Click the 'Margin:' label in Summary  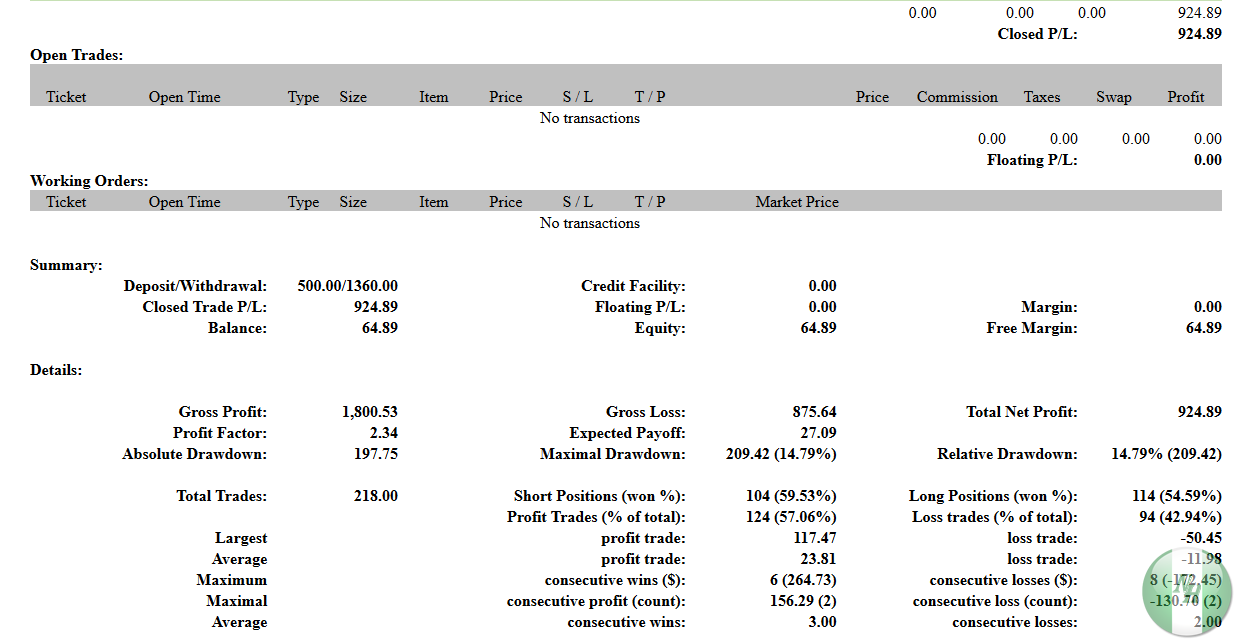(1049, 307)
